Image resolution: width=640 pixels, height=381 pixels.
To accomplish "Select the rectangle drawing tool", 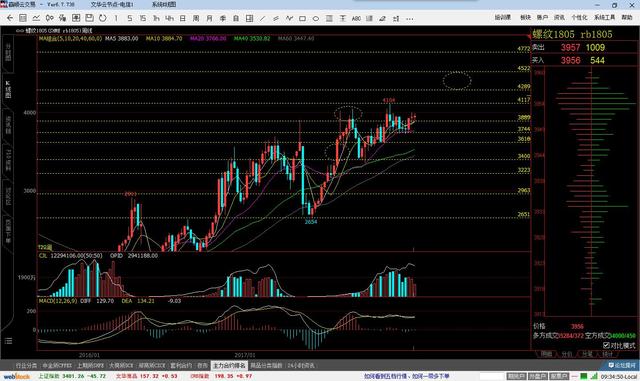I will pyautogui.click(x=302, y=18).
